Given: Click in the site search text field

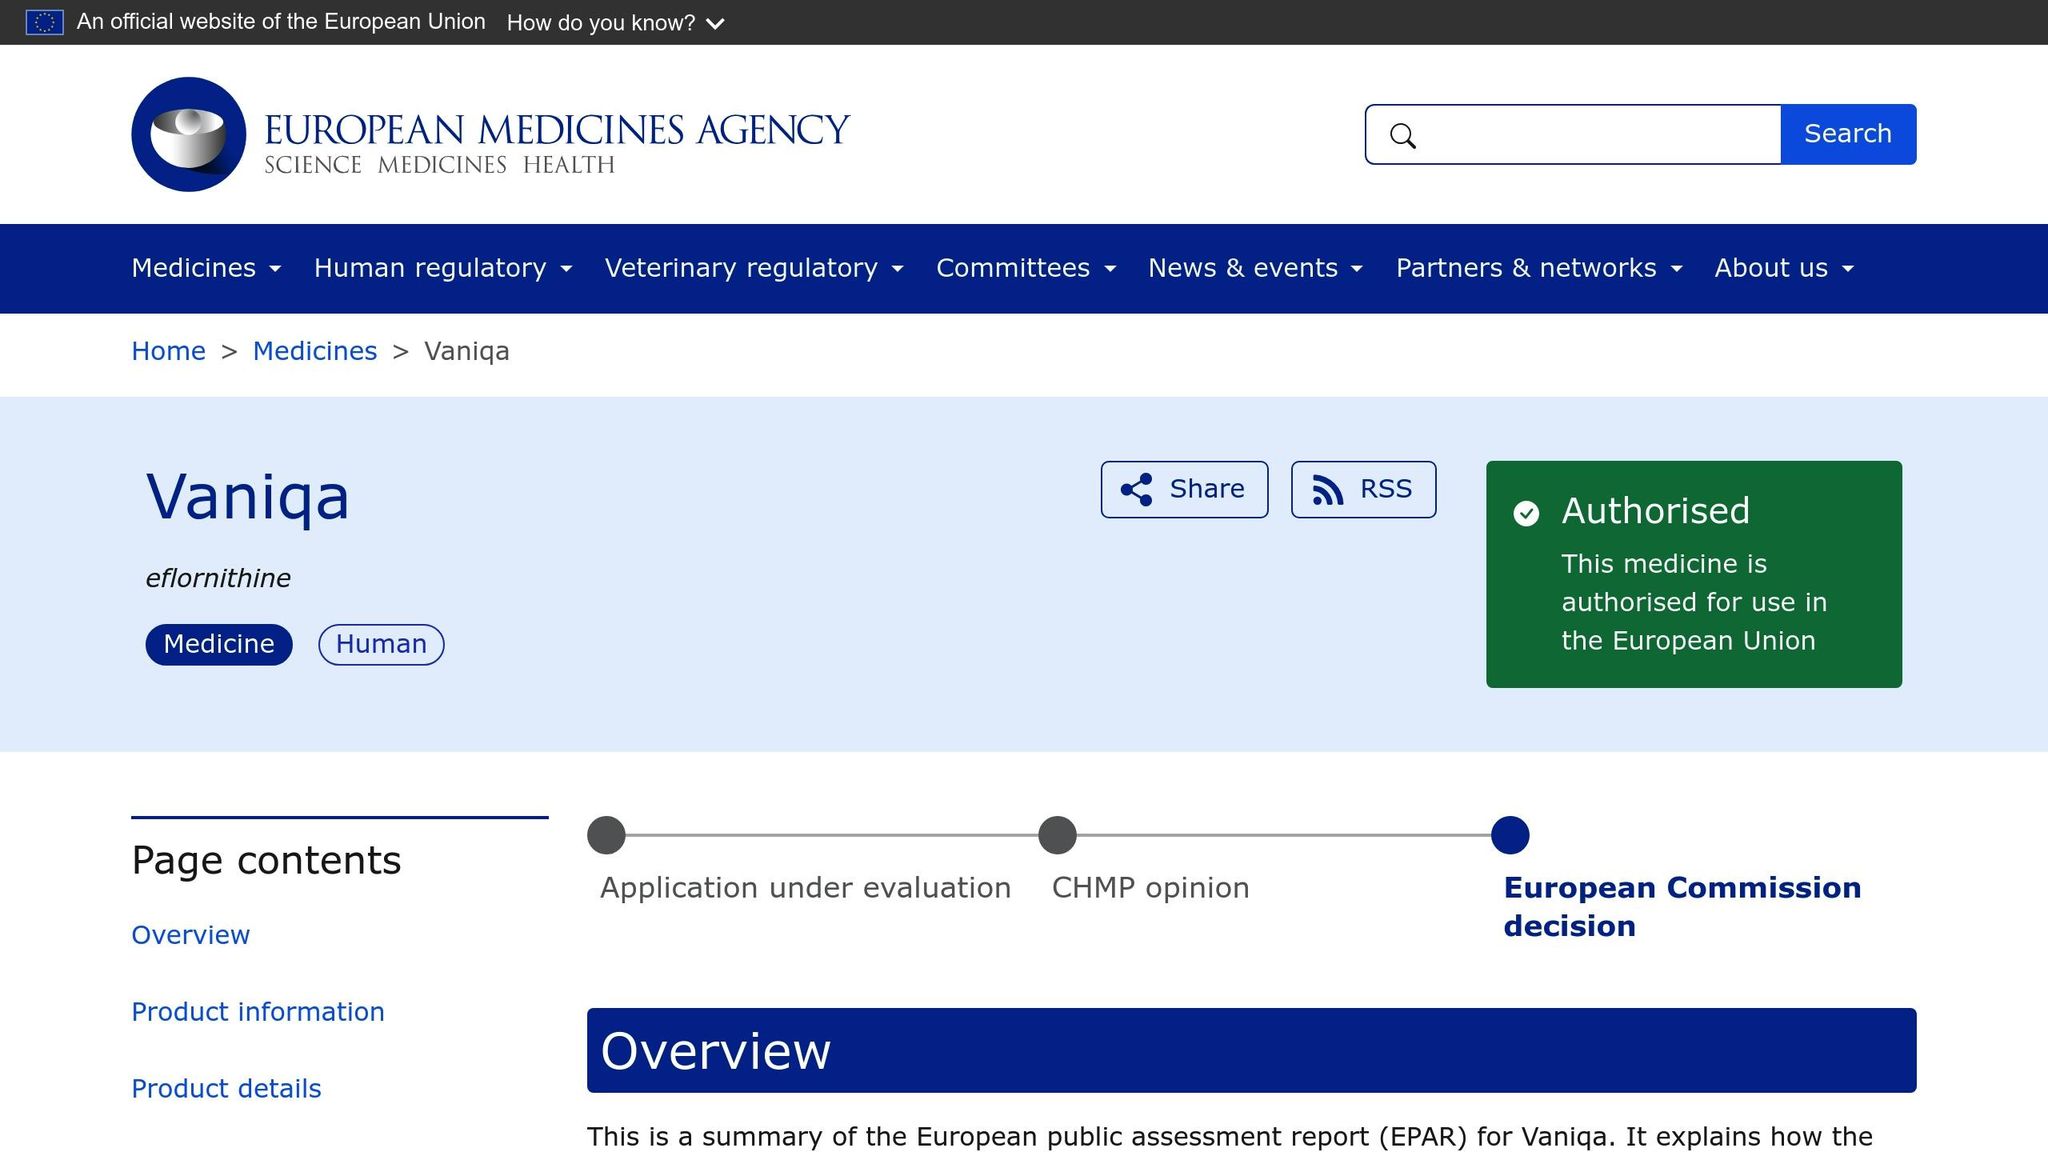Looking at the screenshot, I should click(1600, 134).
